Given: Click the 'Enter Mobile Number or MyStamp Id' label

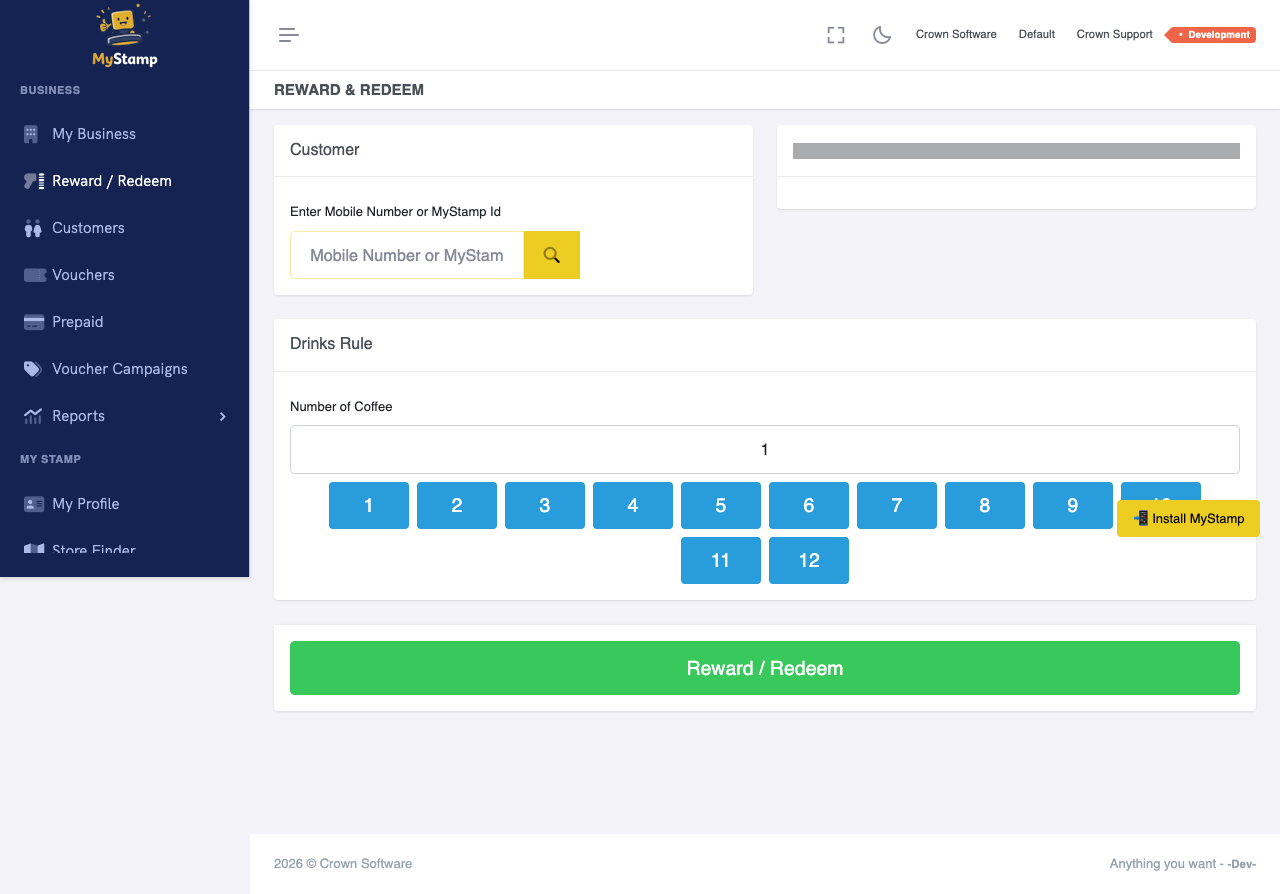Looking at the screenshot, I should tap(395, 211).
